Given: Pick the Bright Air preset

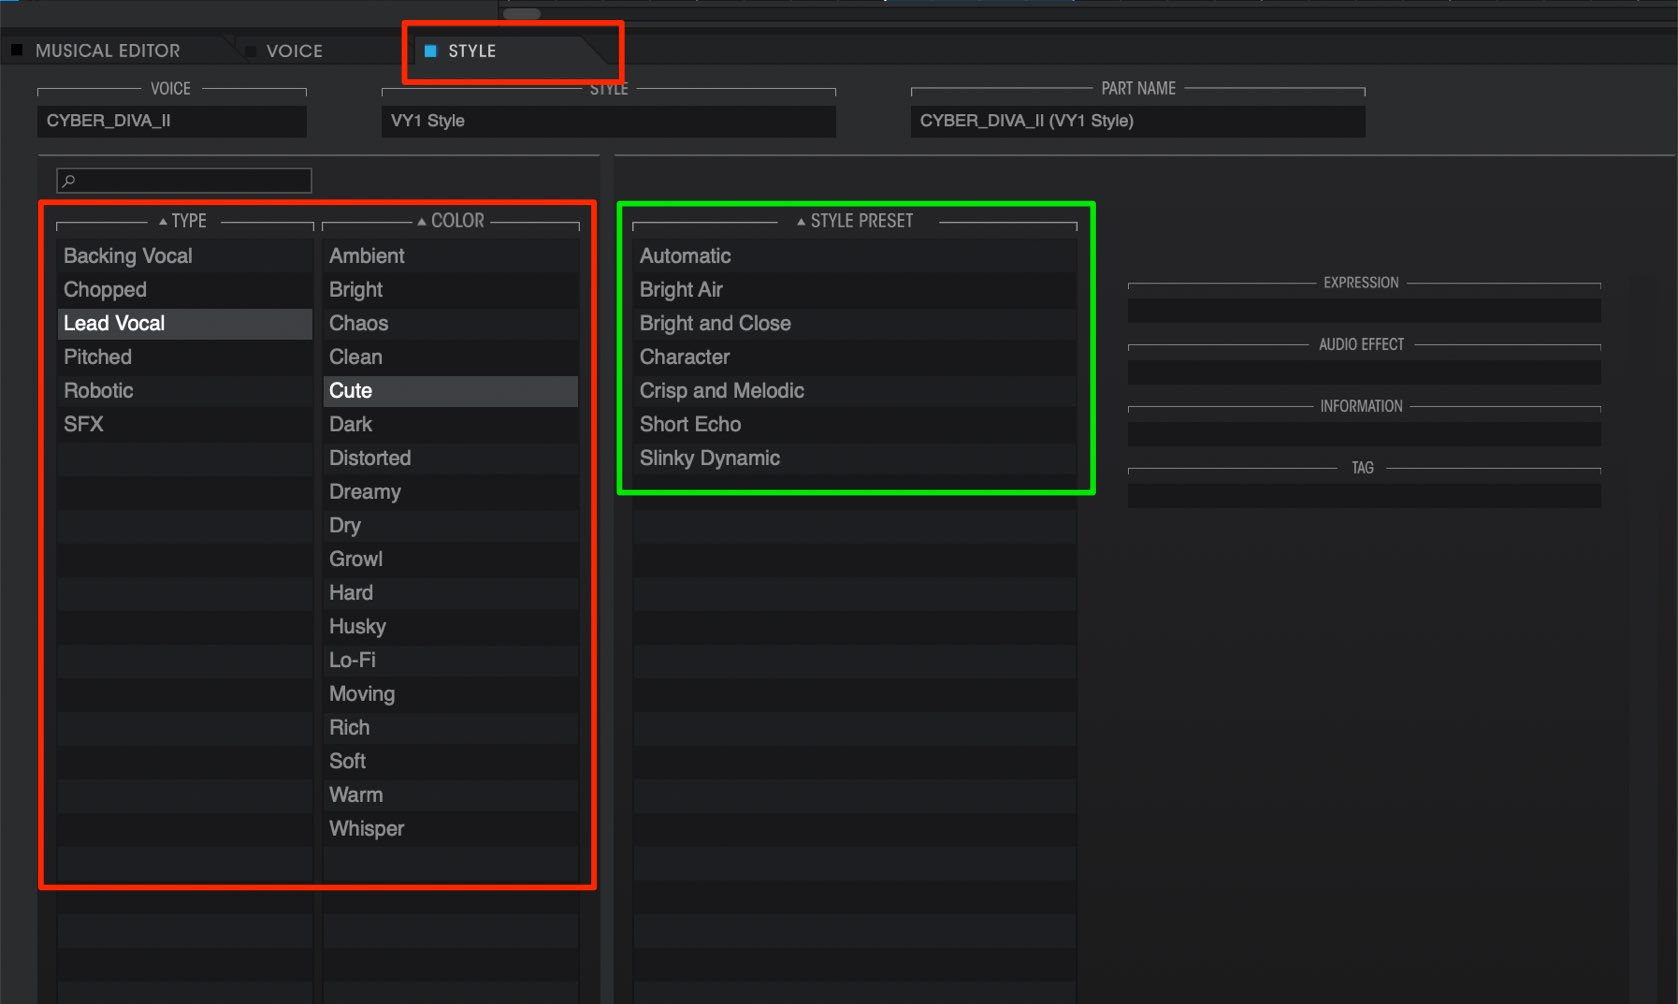Looking at the screenshot, I should click(x=855, y=290).
